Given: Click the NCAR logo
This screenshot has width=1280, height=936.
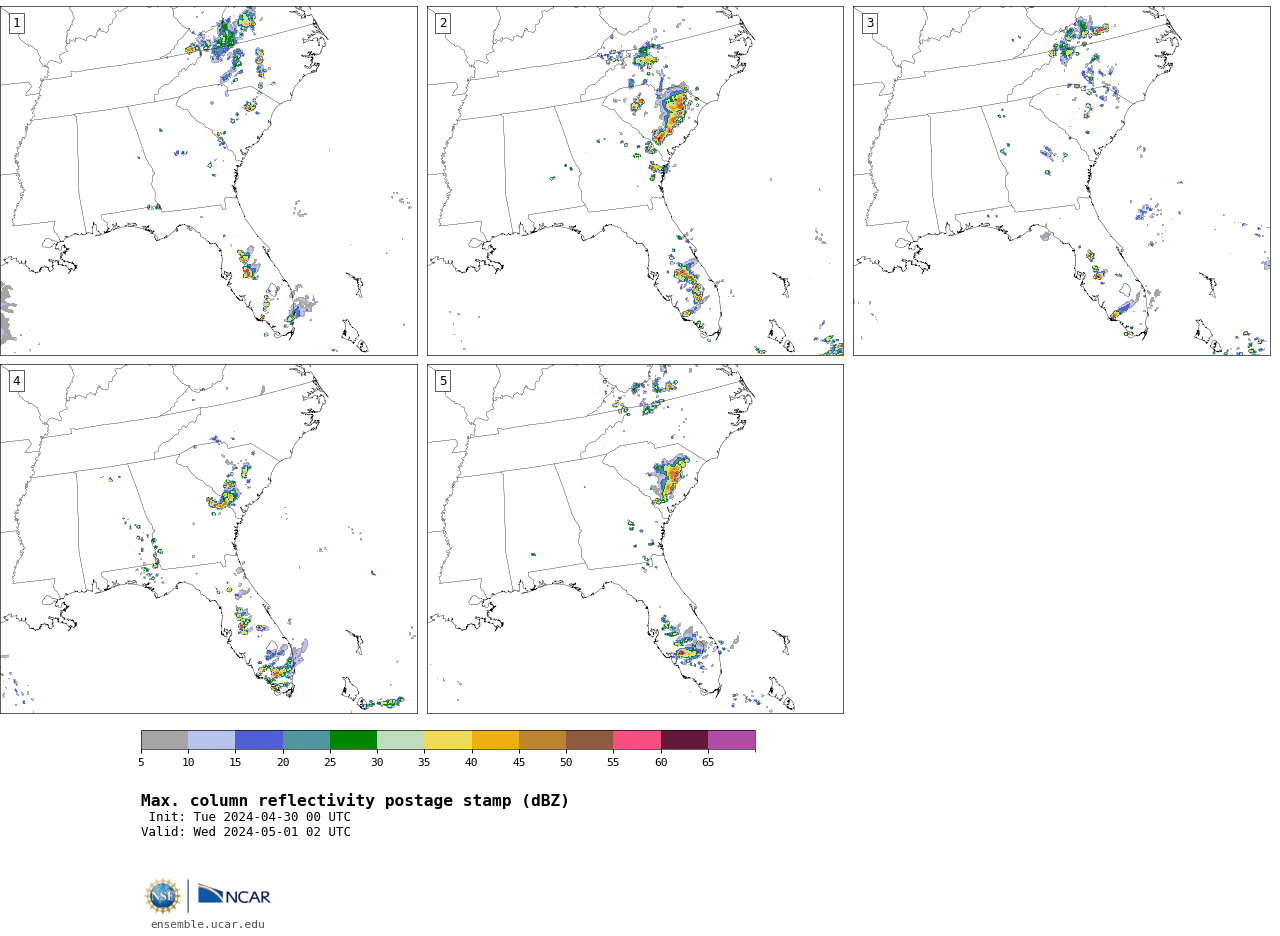Looking at the screenshot, I should click(x=234, y=896).
